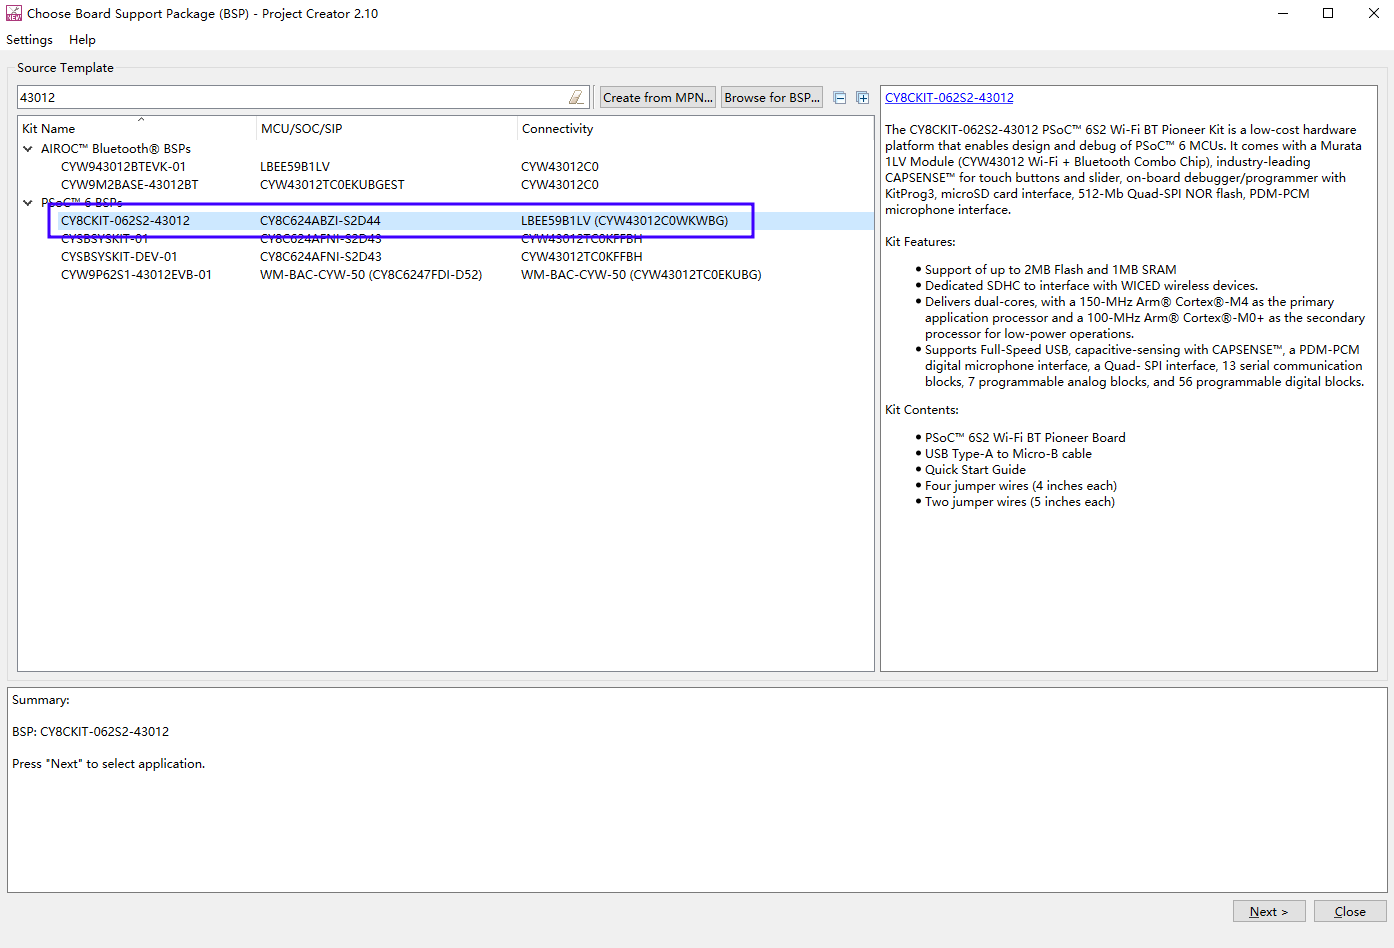Click the CY8C624ABZI-S2D44 cell

click(320, 220)
